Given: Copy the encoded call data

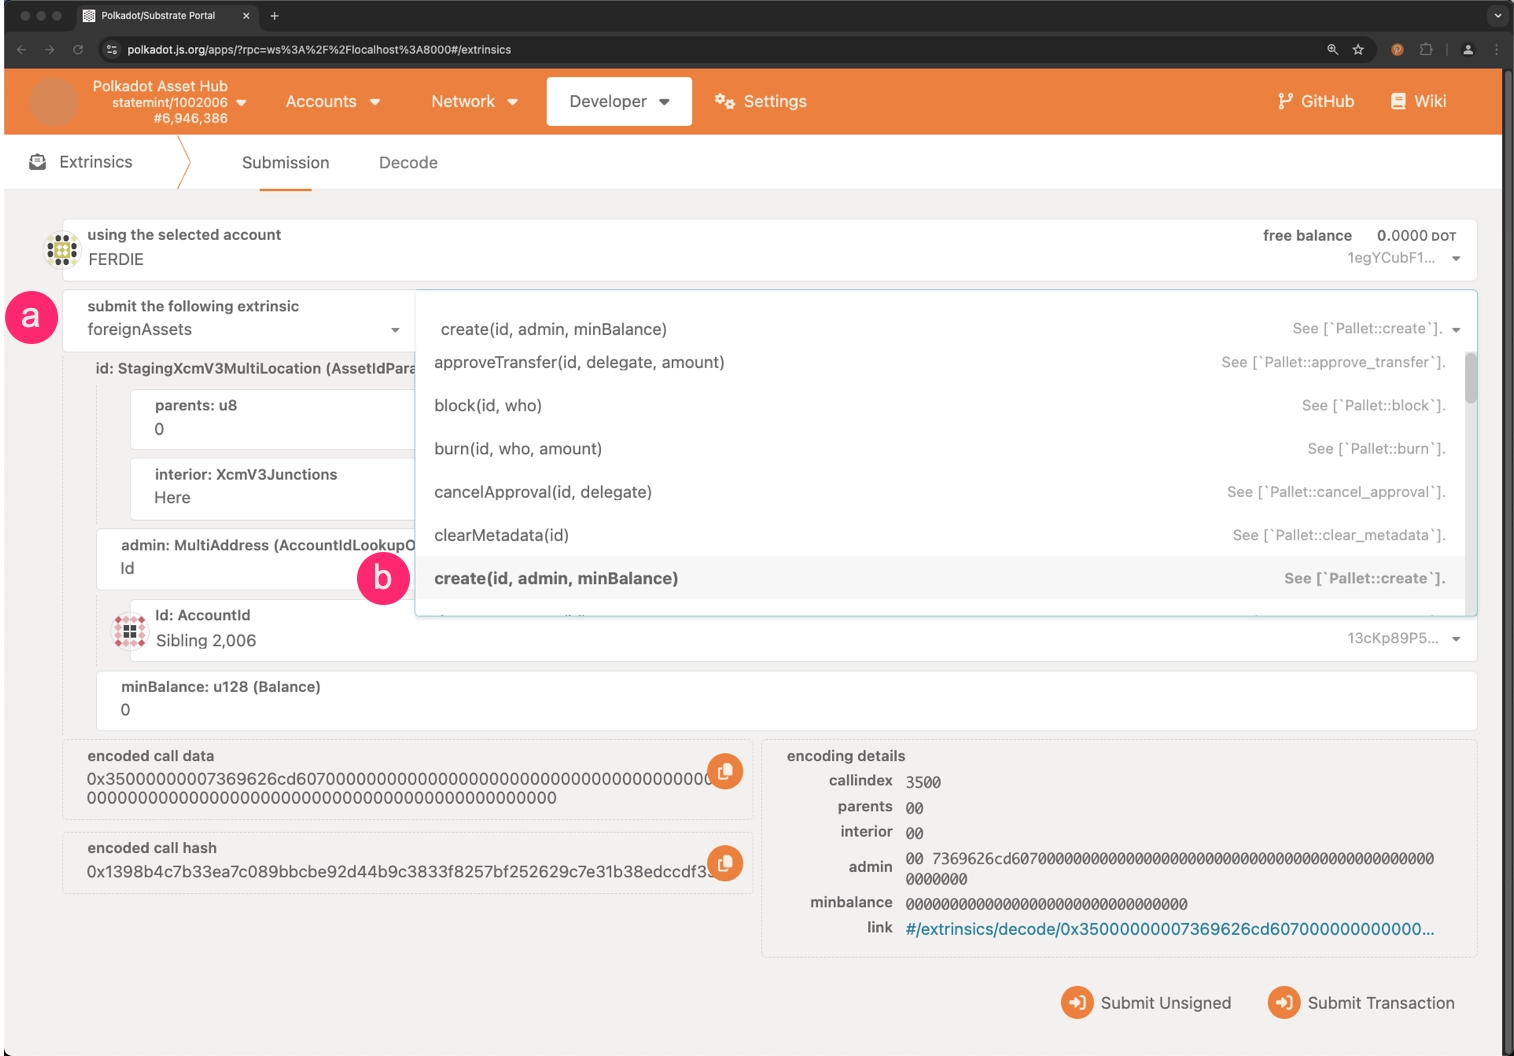Looking at the screenshot, I should pos(725,771).
